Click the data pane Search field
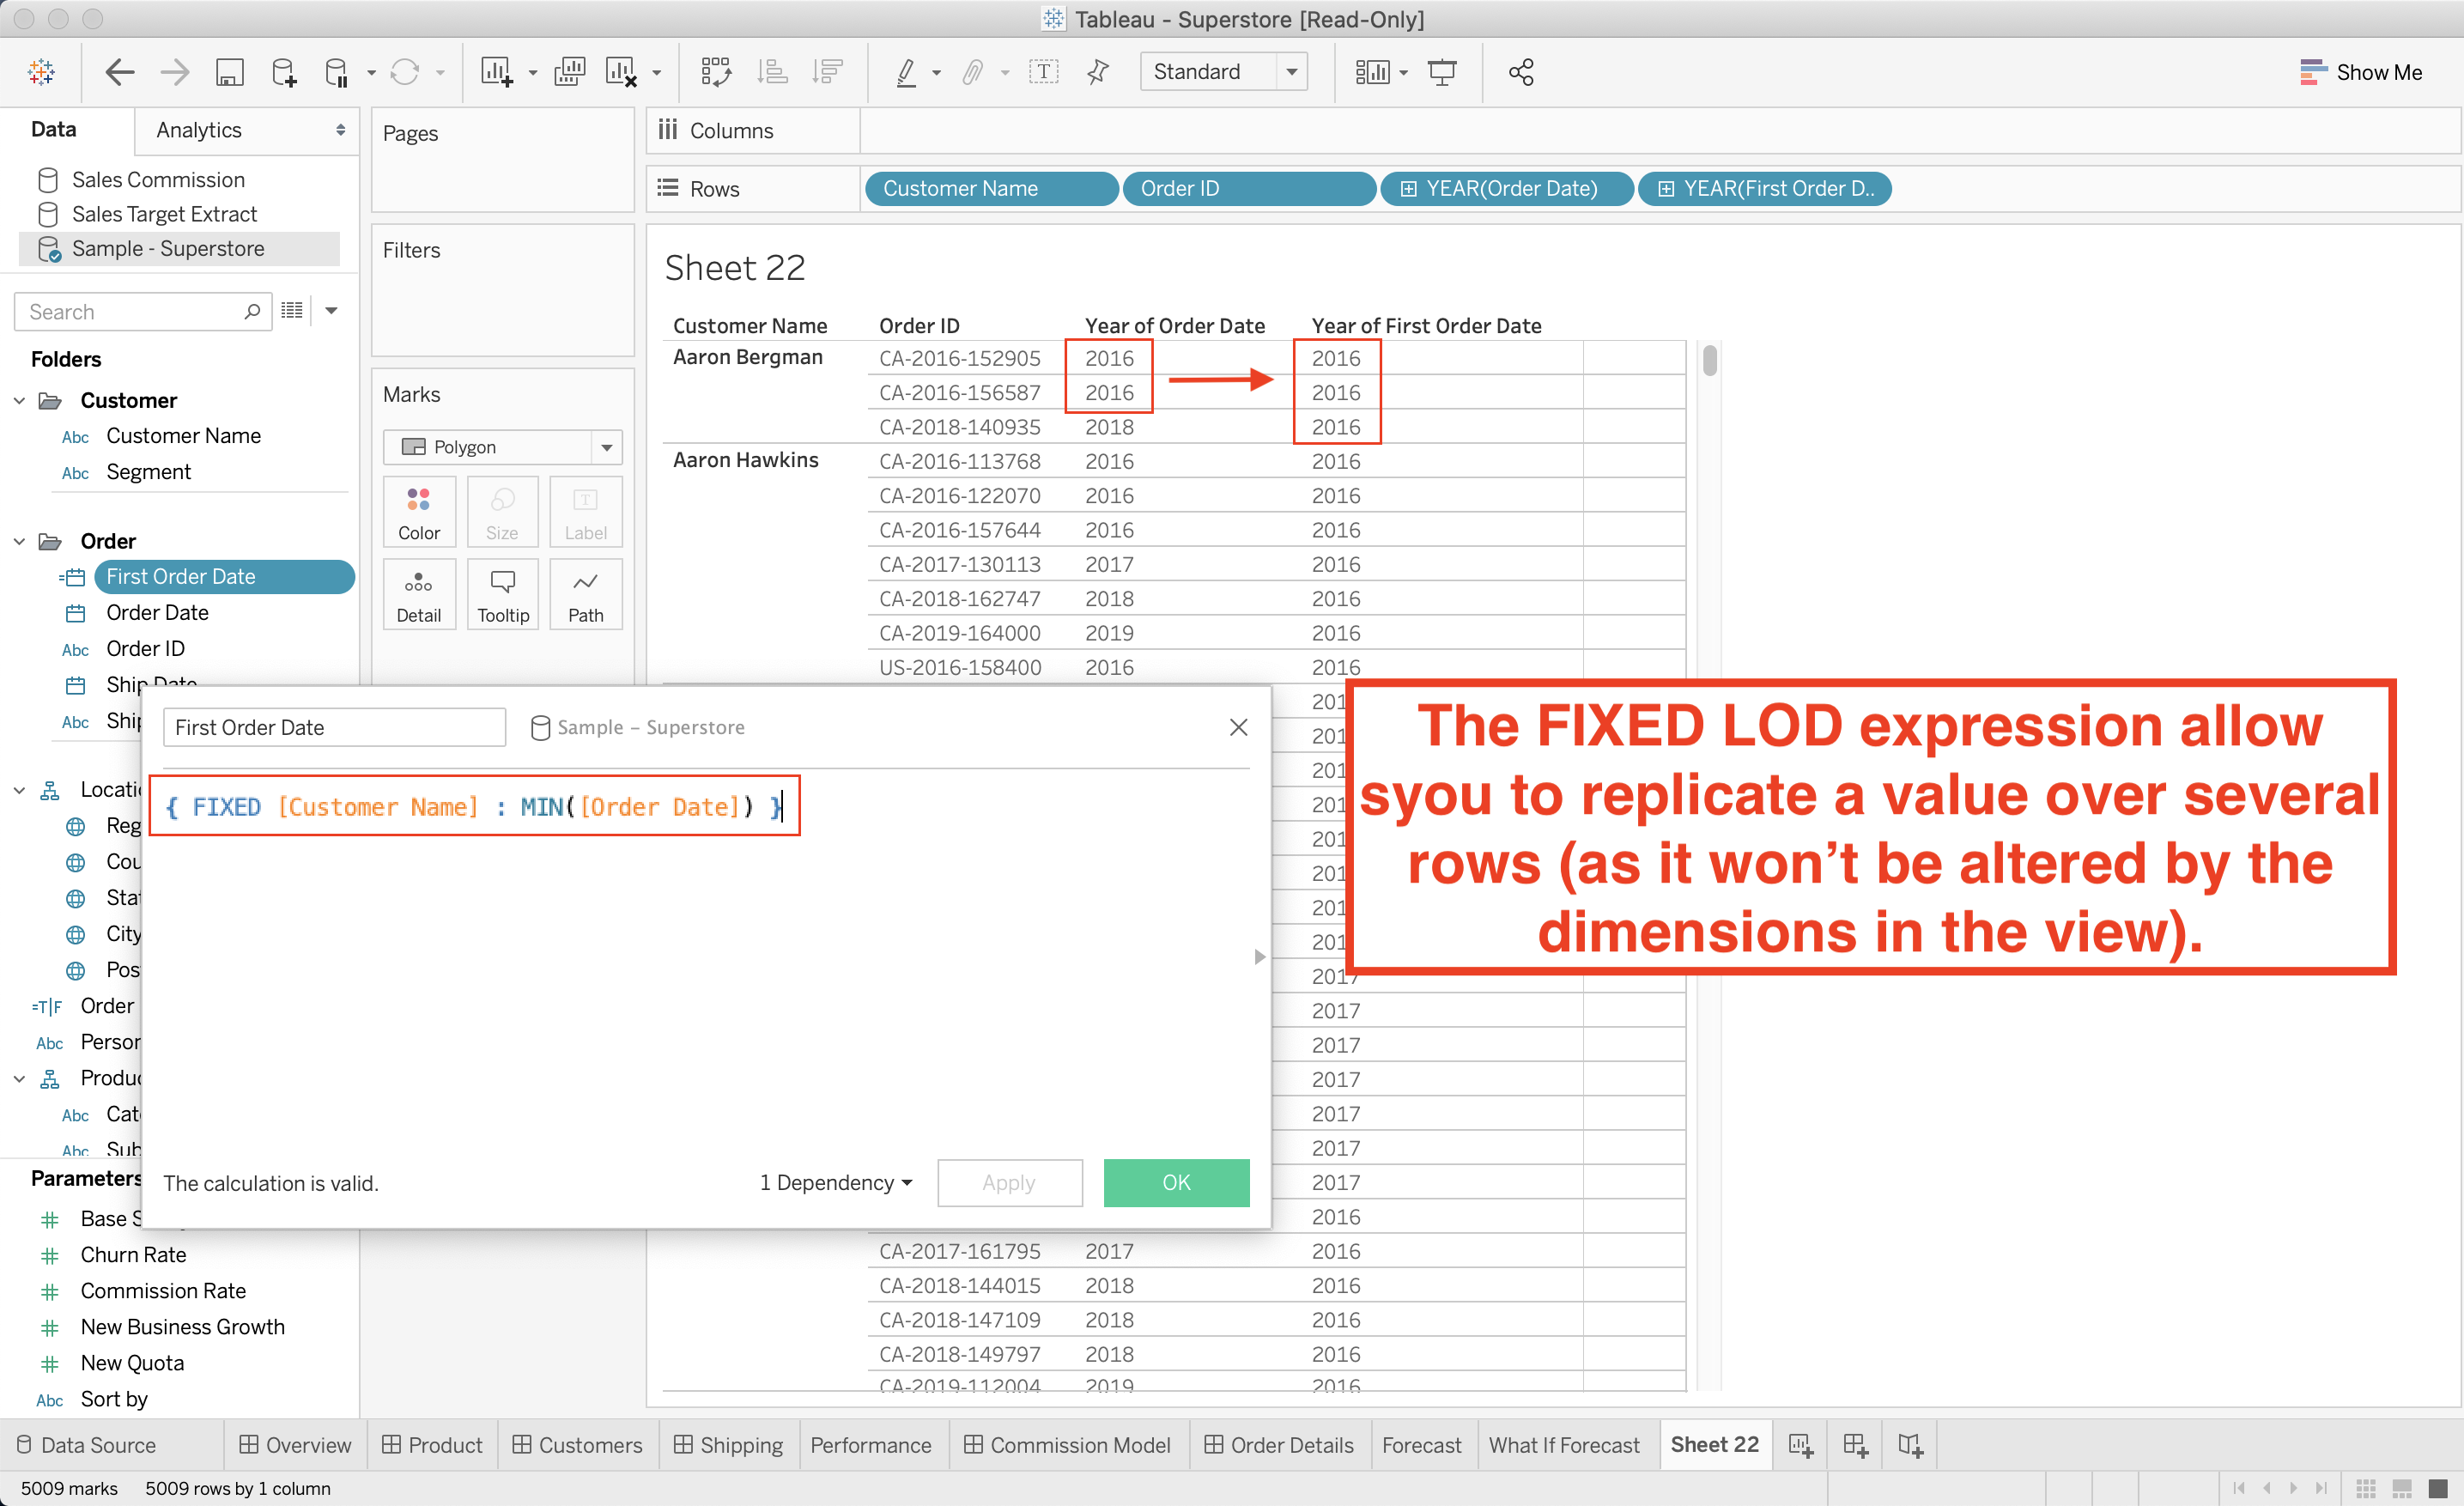 (130, 312)
